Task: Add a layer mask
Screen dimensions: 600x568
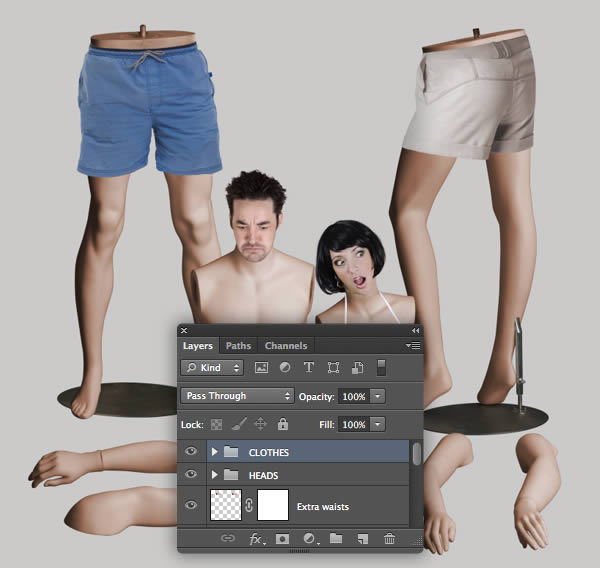Action: (282, 539)
